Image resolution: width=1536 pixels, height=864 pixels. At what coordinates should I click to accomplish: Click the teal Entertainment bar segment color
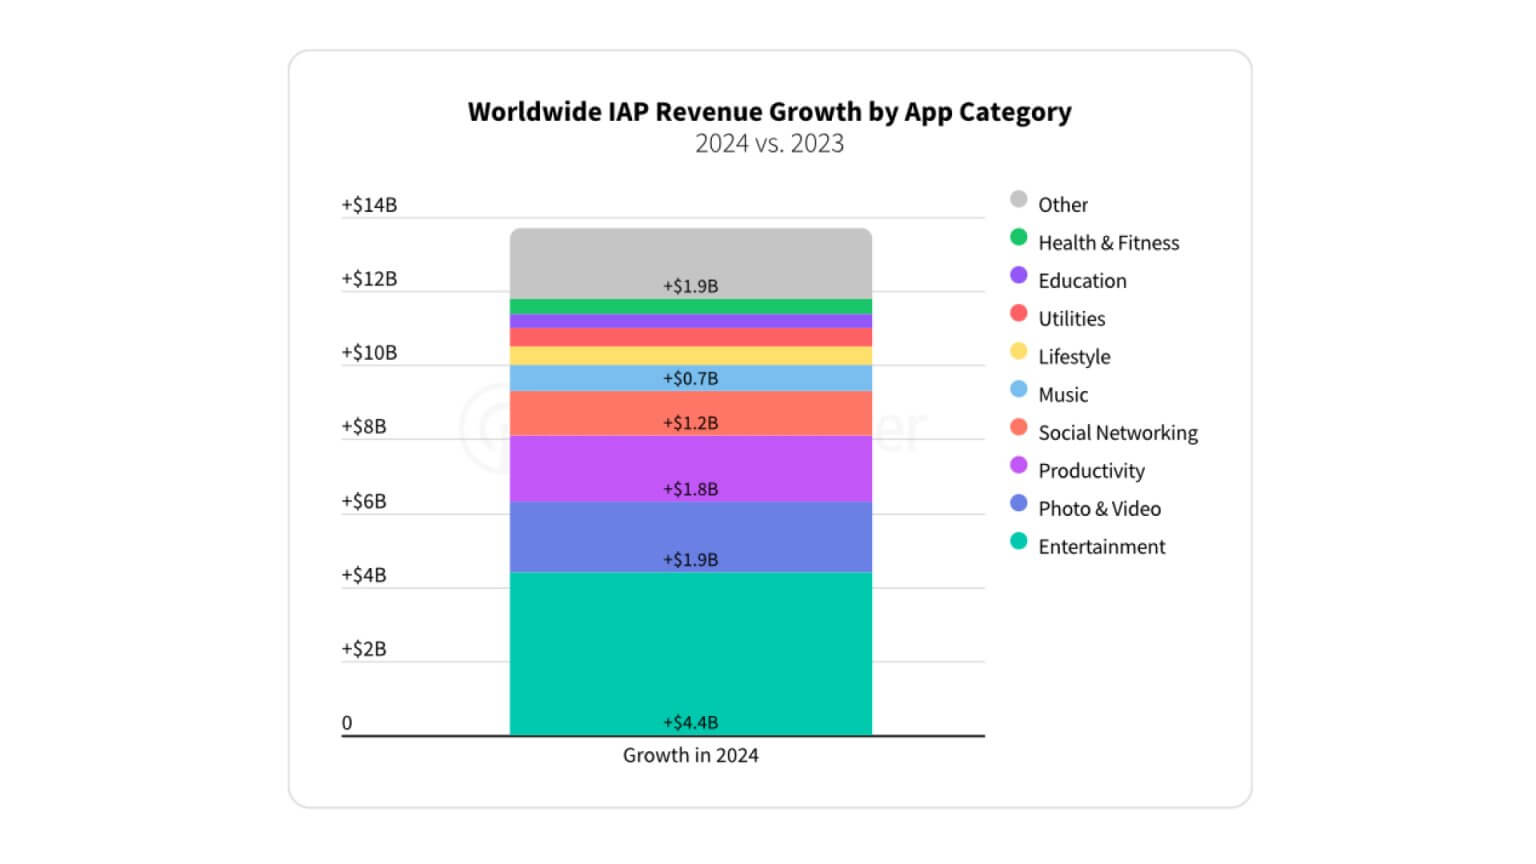tap(690, 650)
